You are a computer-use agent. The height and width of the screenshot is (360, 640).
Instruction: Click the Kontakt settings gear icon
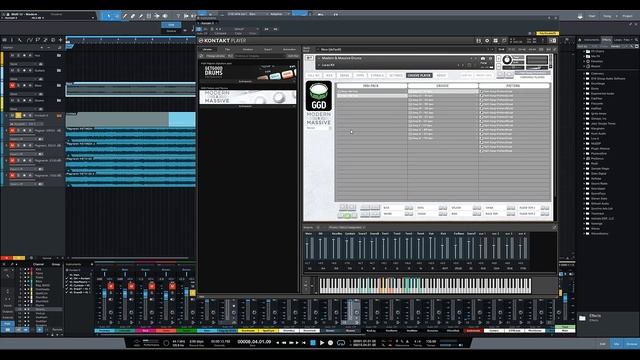[x=487, y=41]
